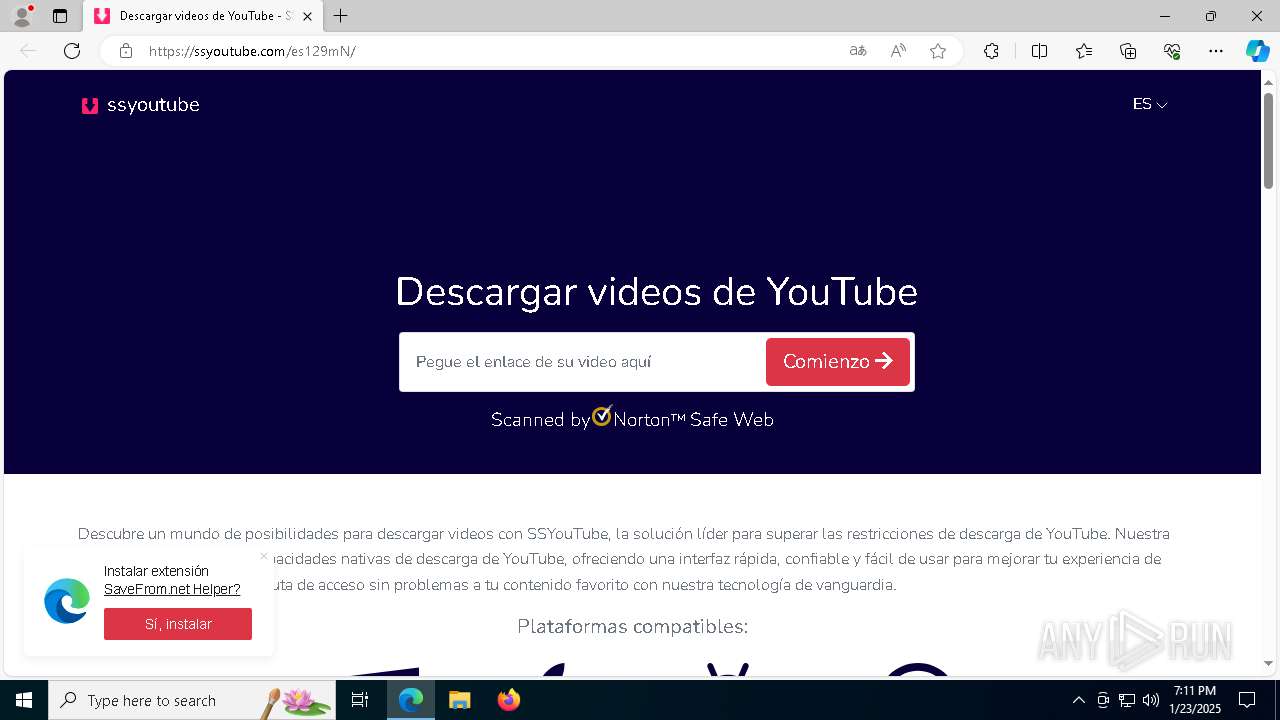Image resolution: width=1280 pixels, height=720 pixels.
Task: Open Copilot sidebar icon
Action: pyautogui.click(x=1257, y=51)
